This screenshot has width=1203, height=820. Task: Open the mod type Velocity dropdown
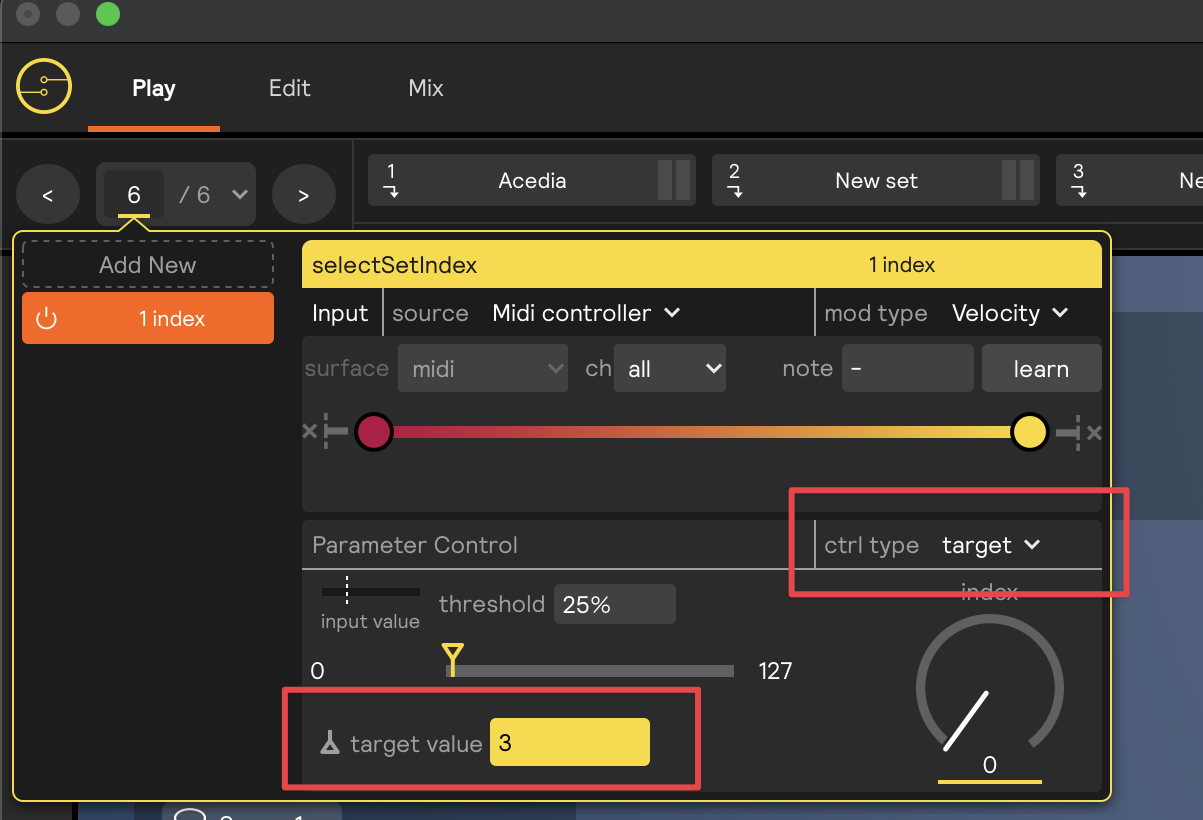tap(1010, 313)
